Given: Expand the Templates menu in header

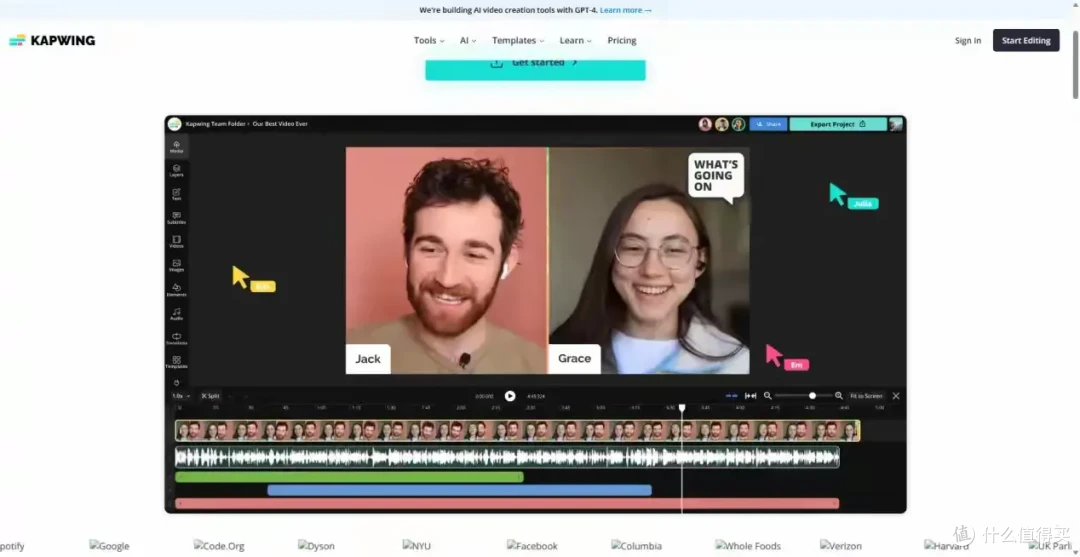Looking at the screenshot, I should point(518,41).
